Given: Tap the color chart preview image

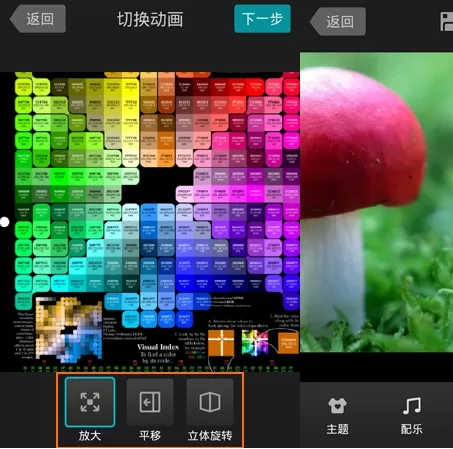Looking at the screenshot, I should coord(150,222).
